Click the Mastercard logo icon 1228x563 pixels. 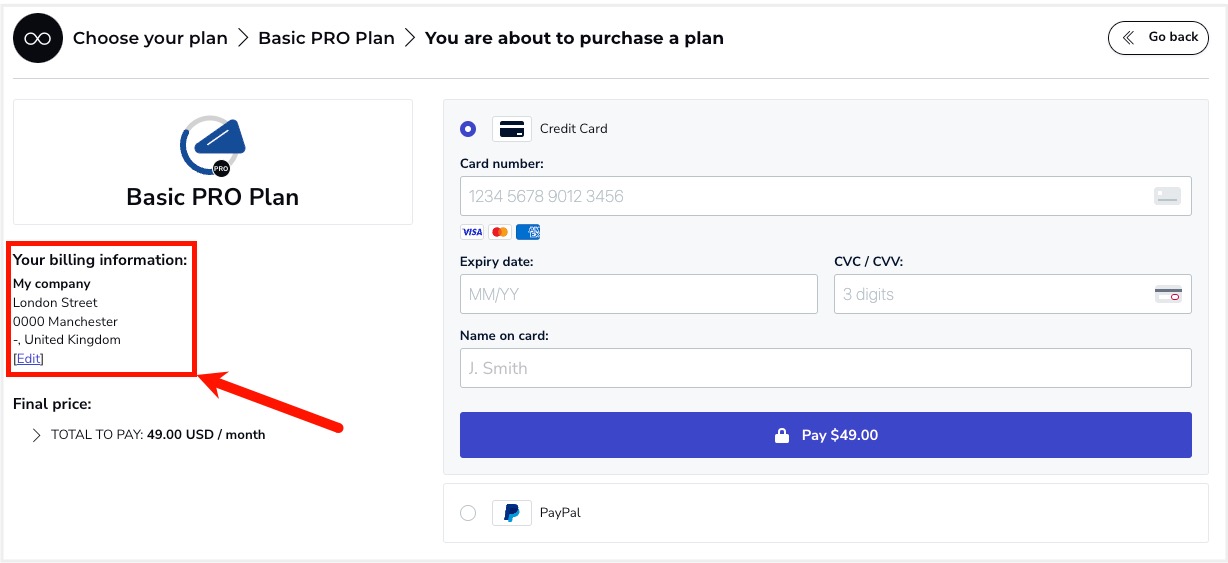[500, 232]
